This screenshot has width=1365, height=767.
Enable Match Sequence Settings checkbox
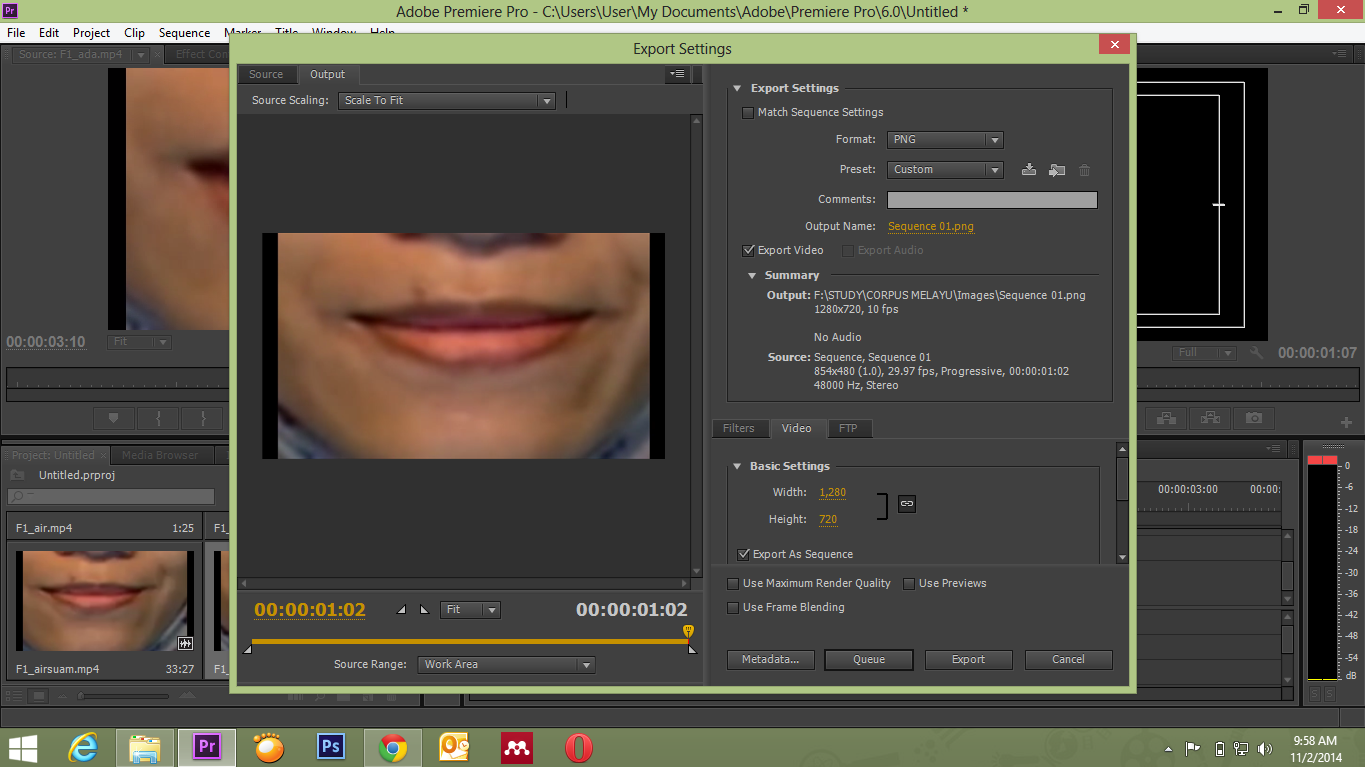pyautogui.click(x=747, y=113)
